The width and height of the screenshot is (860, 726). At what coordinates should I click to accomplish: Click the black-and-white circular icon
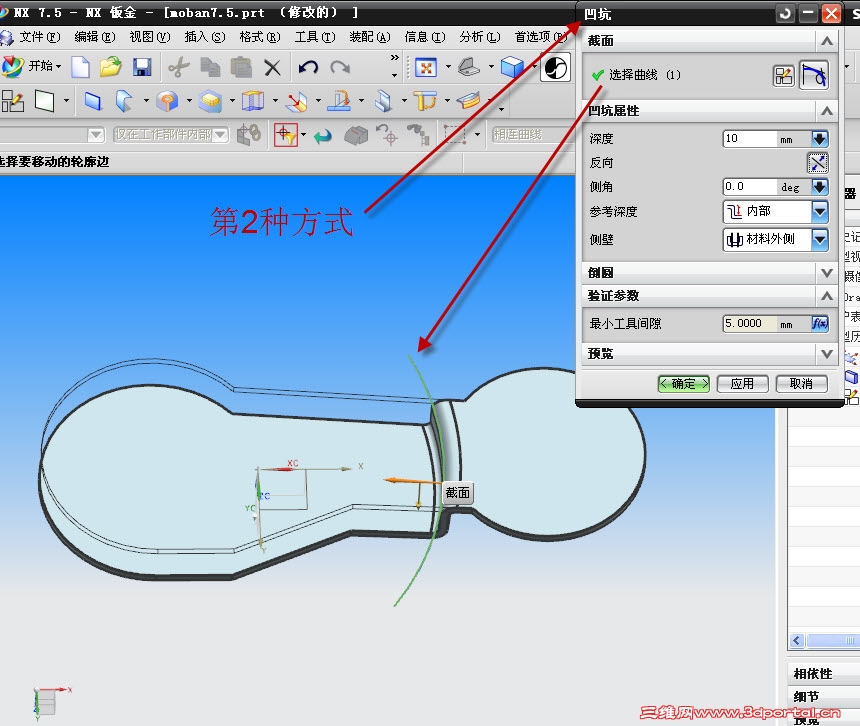coord(556,68)
